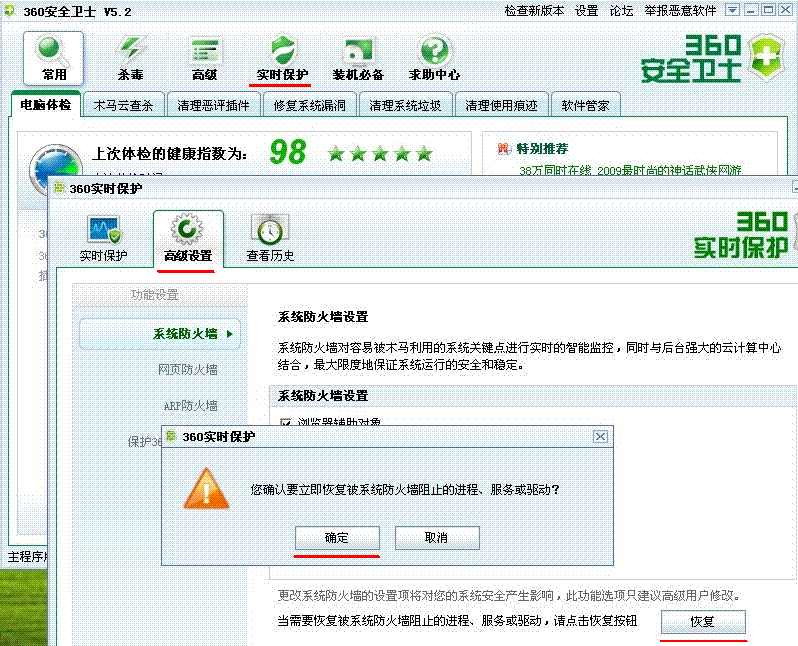The image size is (798, 646).
Task: Select ARP防火墙 in settings sidebar
Action: coord(190,406)
